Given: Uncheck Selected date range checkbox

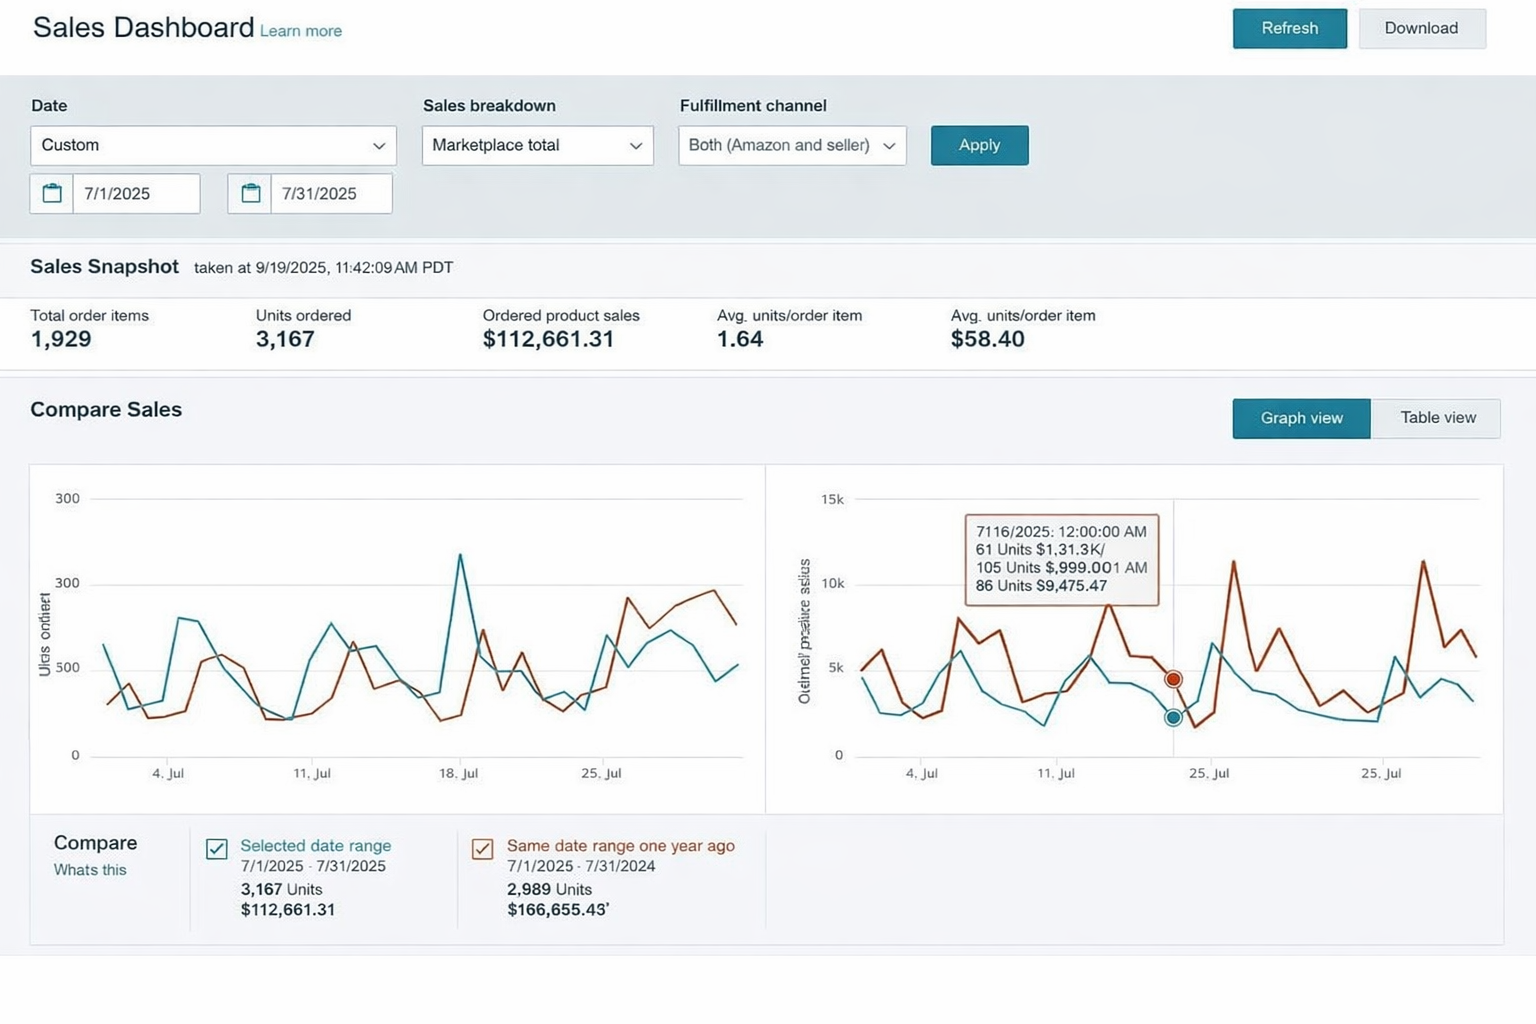Looking at the screenshot, I should [x=217, y=849].
